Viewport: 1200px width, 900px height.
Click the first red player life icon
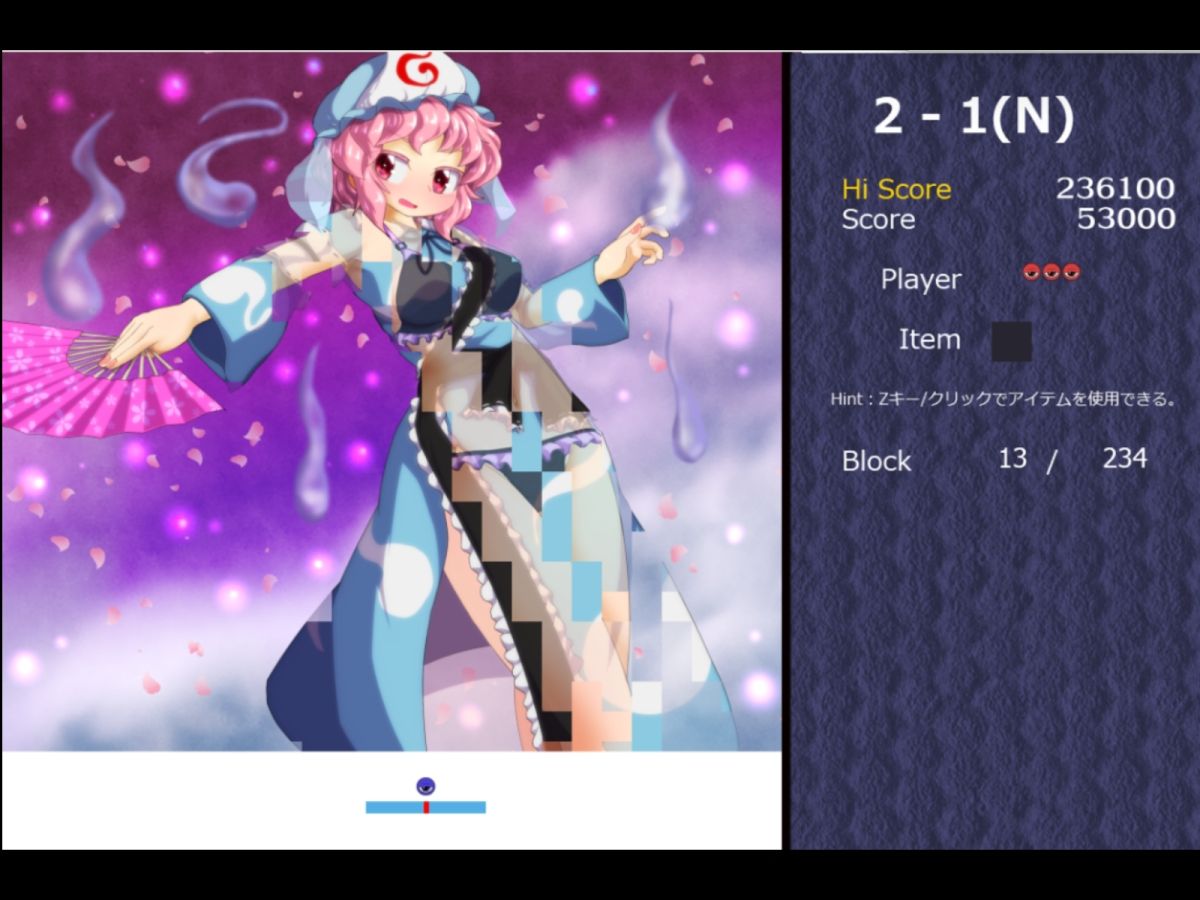(x=1031, y=272)
